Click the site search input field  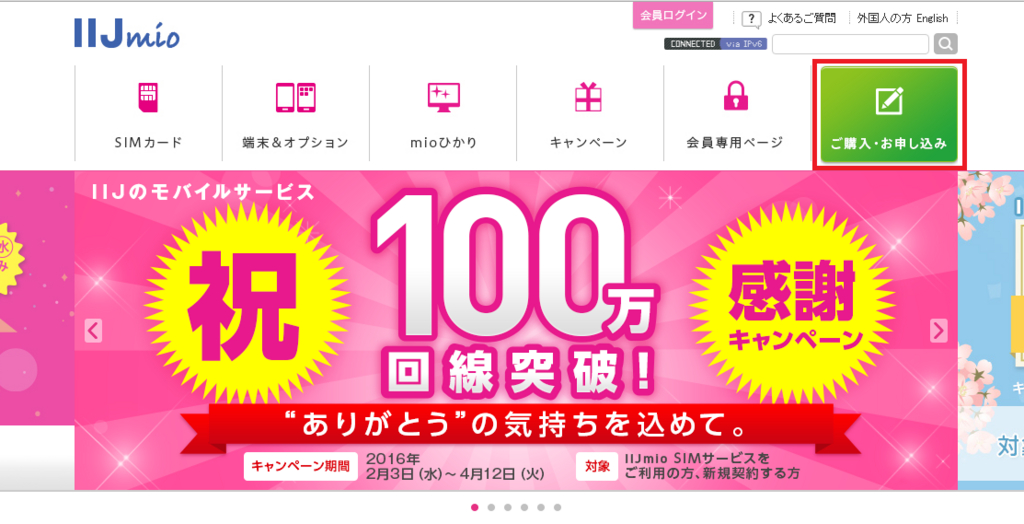point(850,44)
